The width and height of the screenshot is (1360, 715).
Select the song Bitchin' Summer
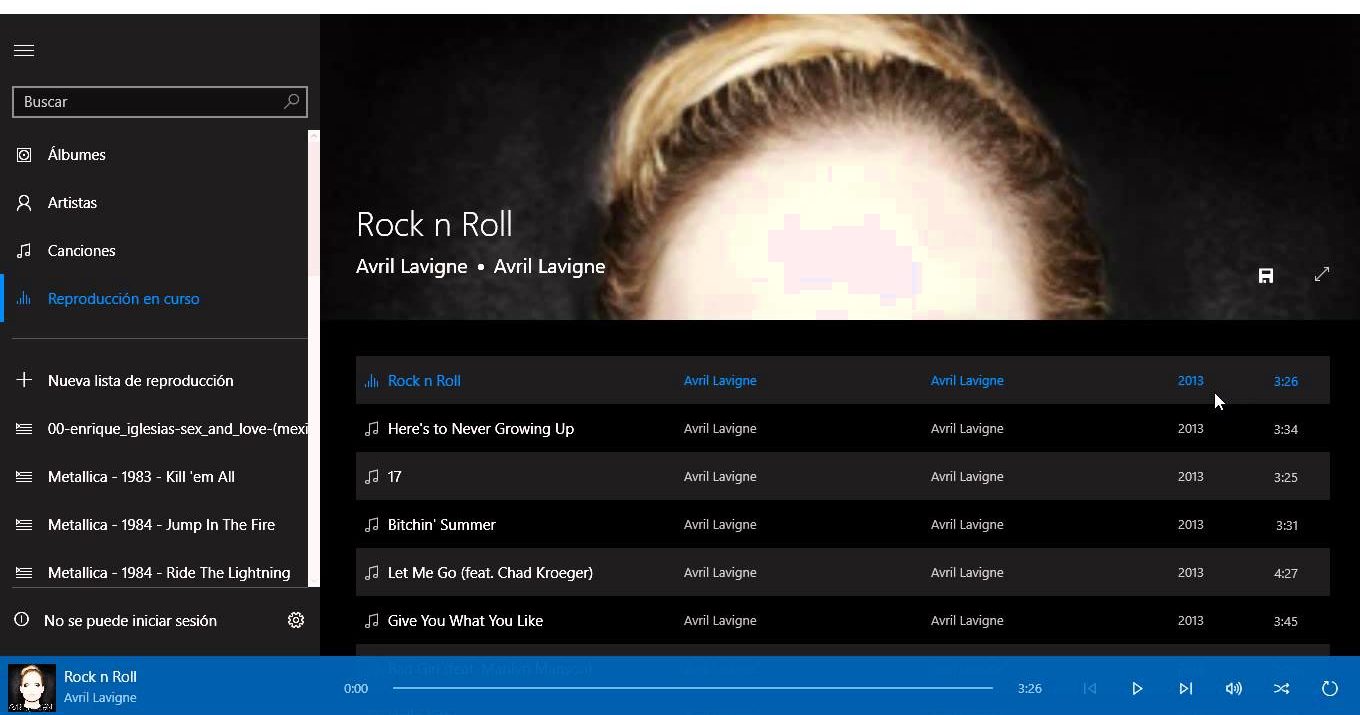[441, 525]
